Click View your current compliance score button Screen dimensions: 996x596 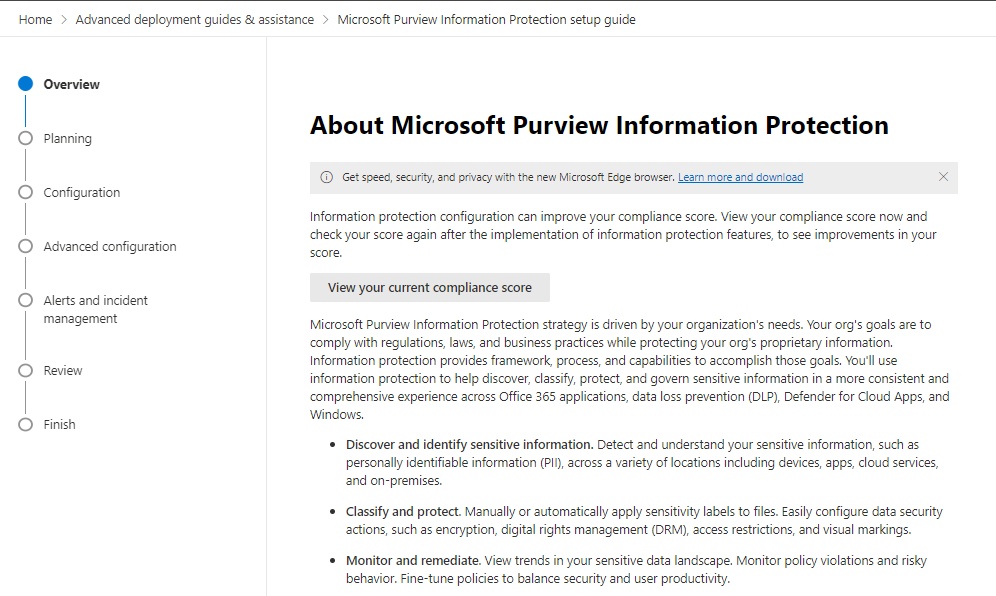click(430, 288)
